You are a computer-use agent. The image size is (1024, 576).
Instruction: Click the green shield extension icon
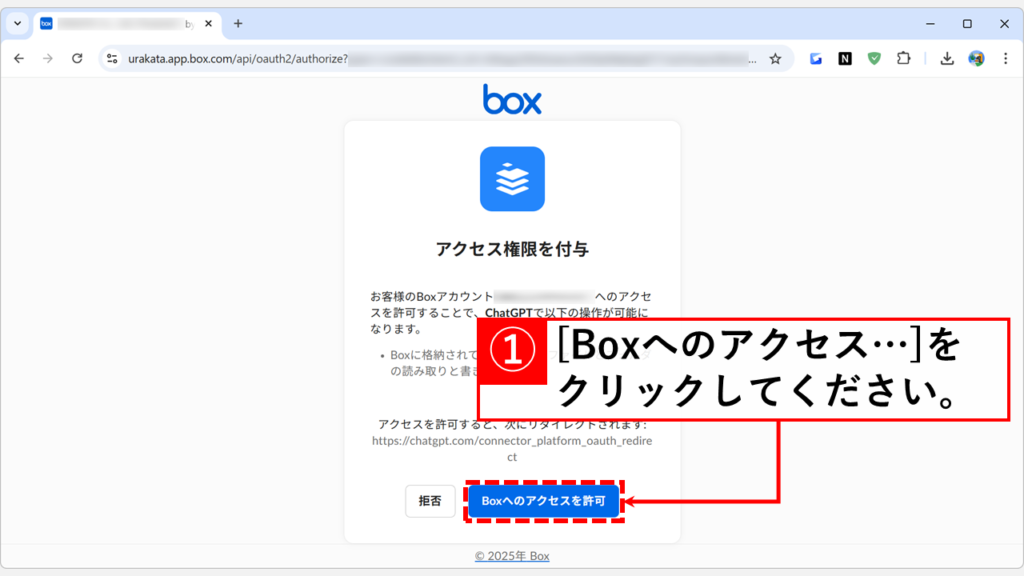pos(874,59)
